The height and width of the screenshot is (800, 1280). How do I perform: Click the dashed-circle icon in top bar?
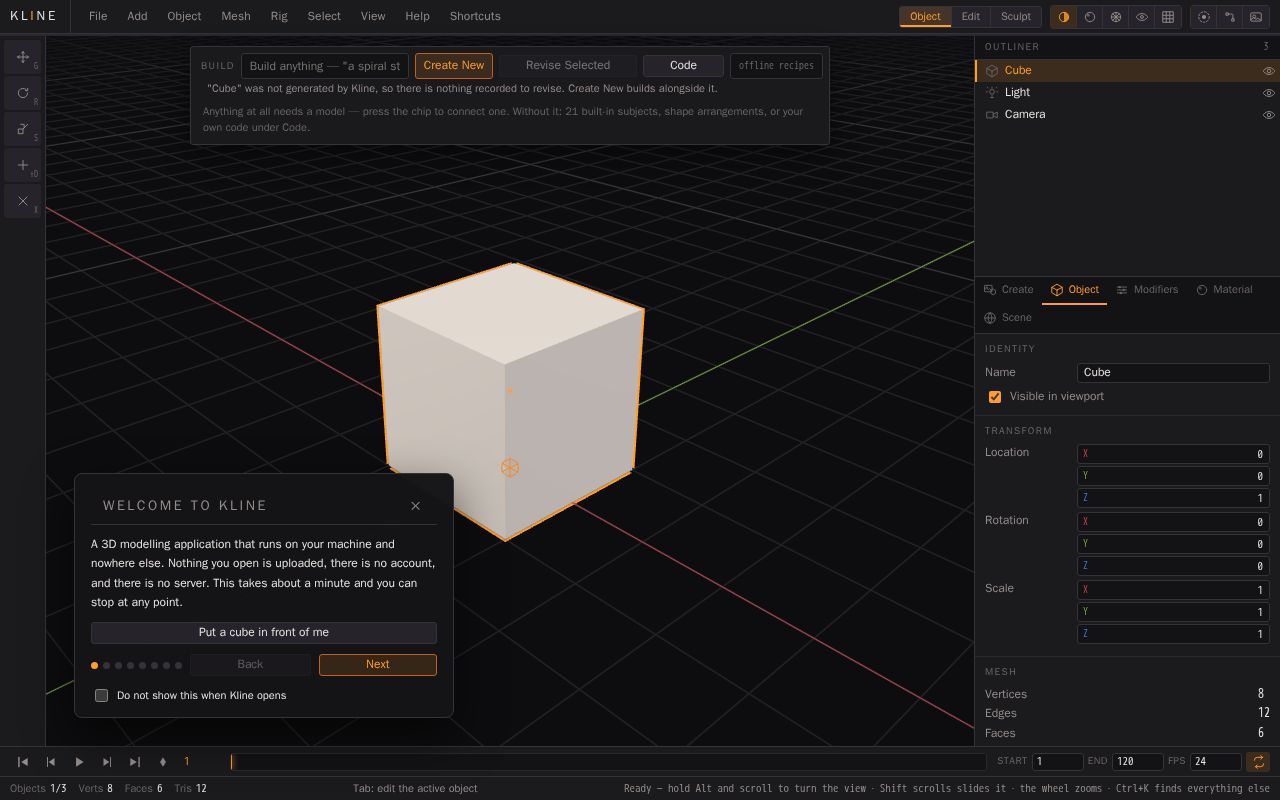tap(1204, 17)
